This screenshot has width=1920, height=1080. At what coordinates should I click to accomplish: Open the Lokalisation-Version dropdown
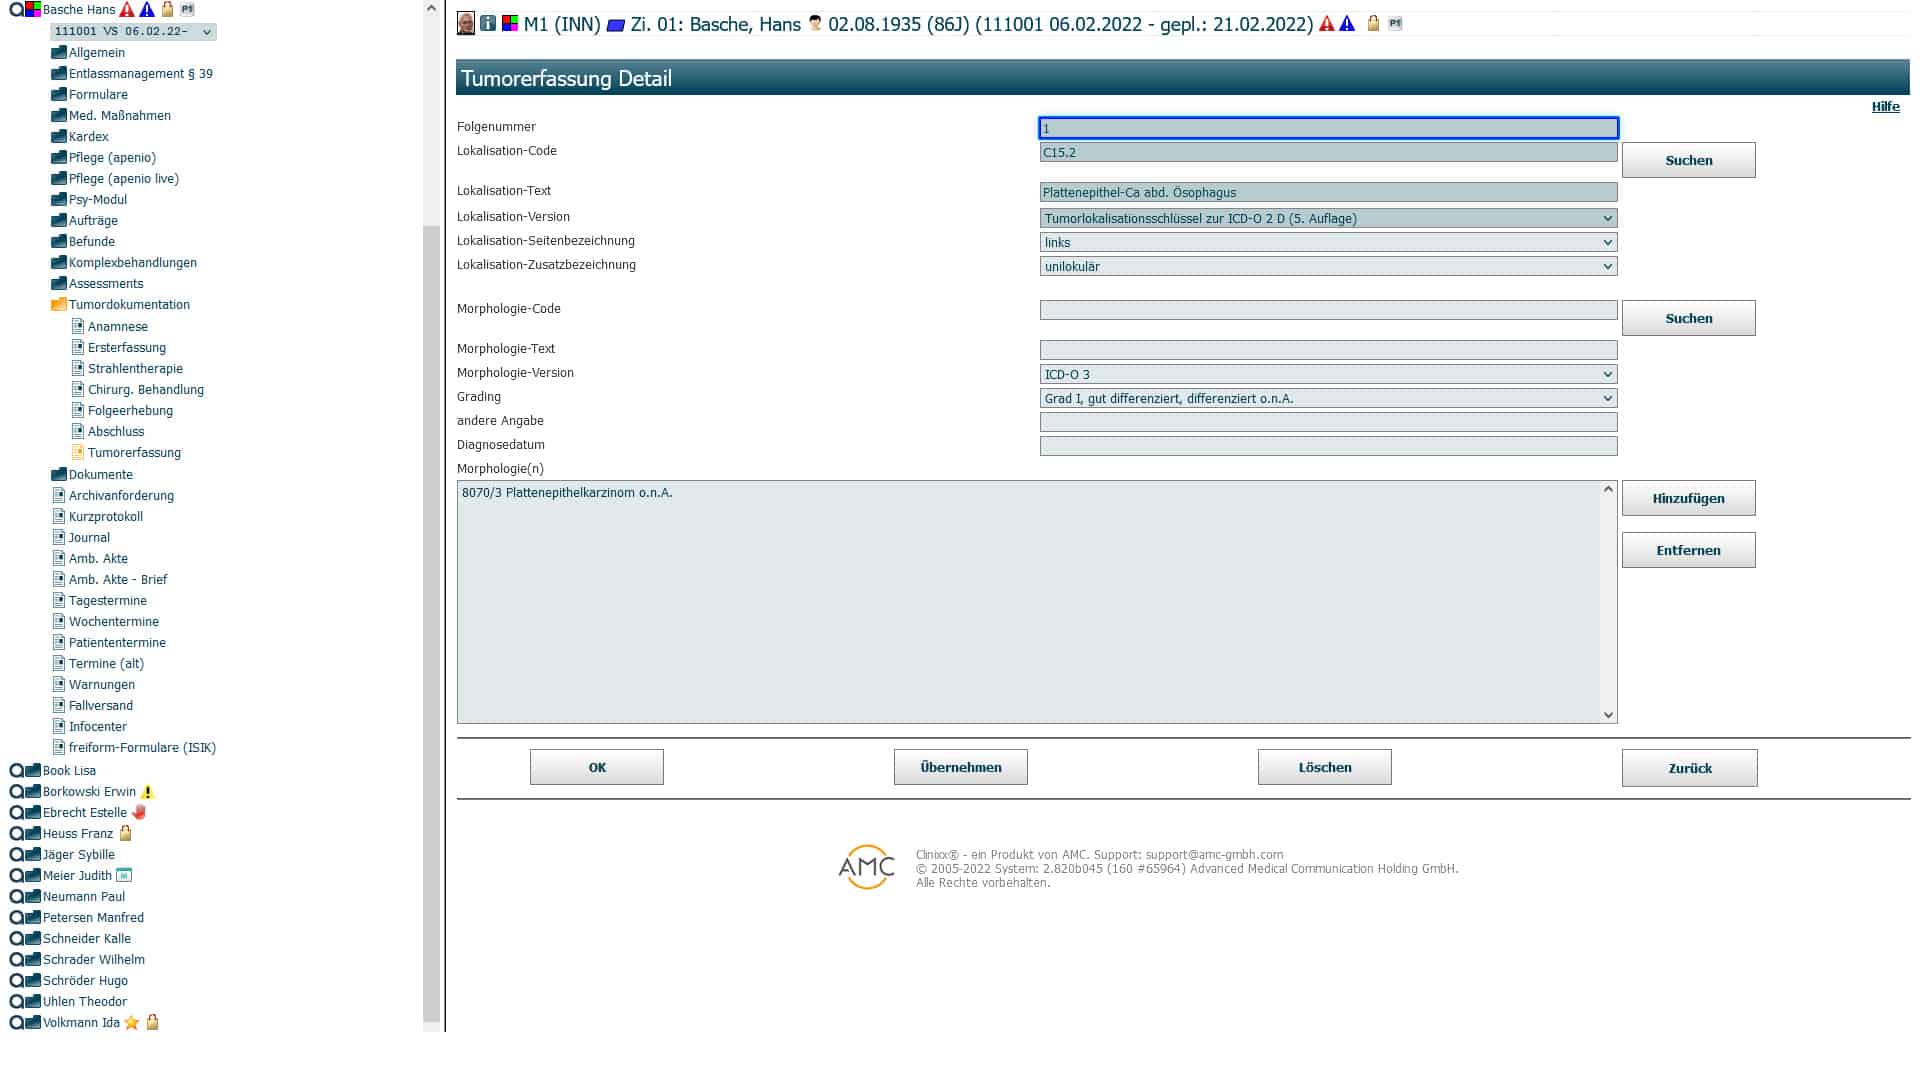1328,218
